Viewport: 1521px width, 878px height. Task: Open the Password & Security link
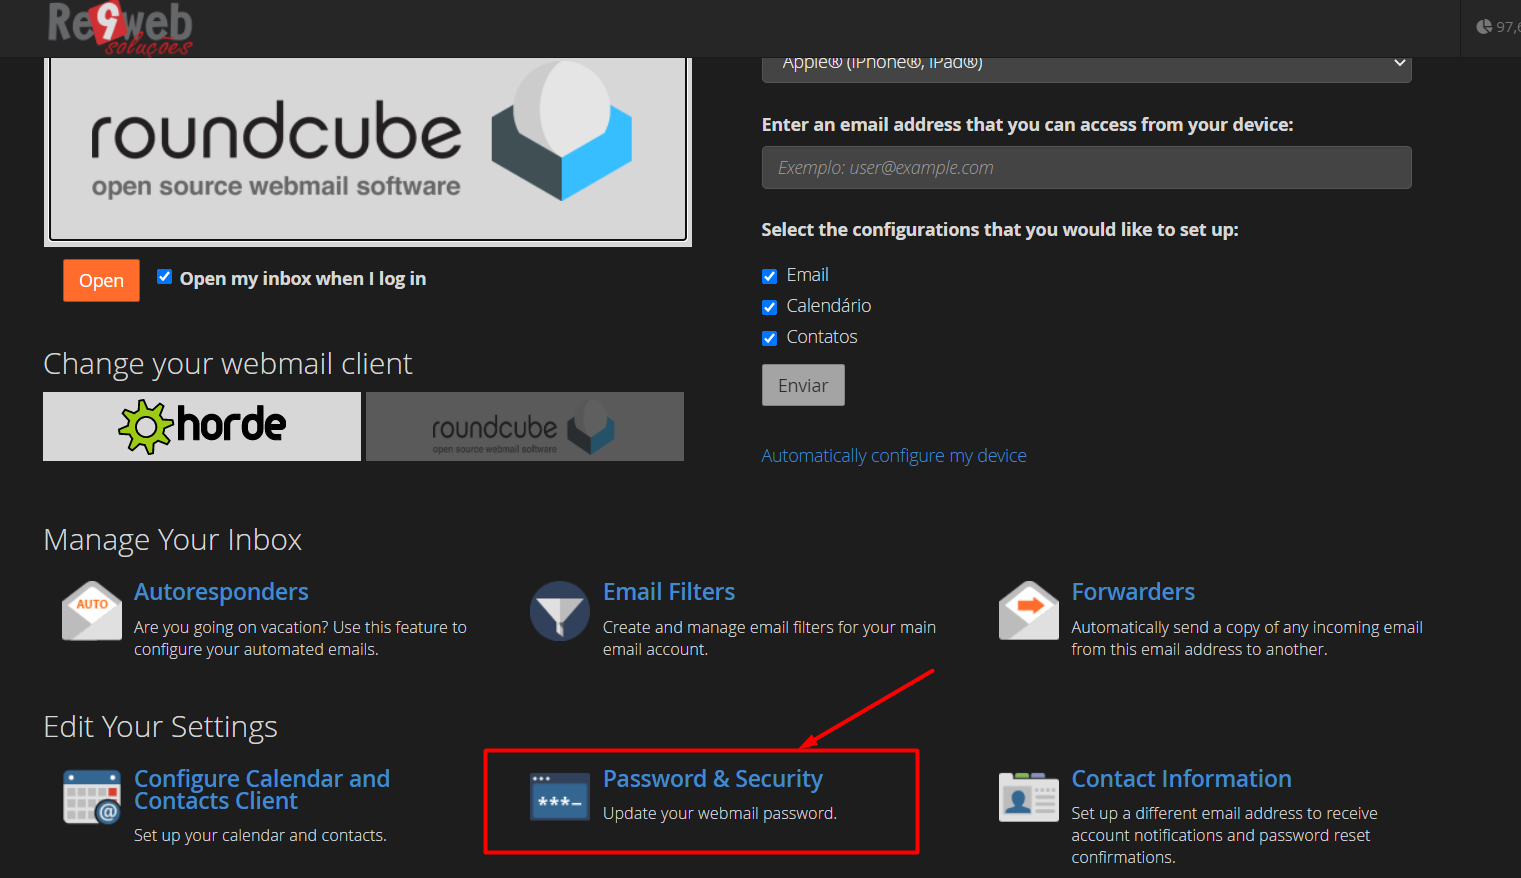click(x=713, y=779)
